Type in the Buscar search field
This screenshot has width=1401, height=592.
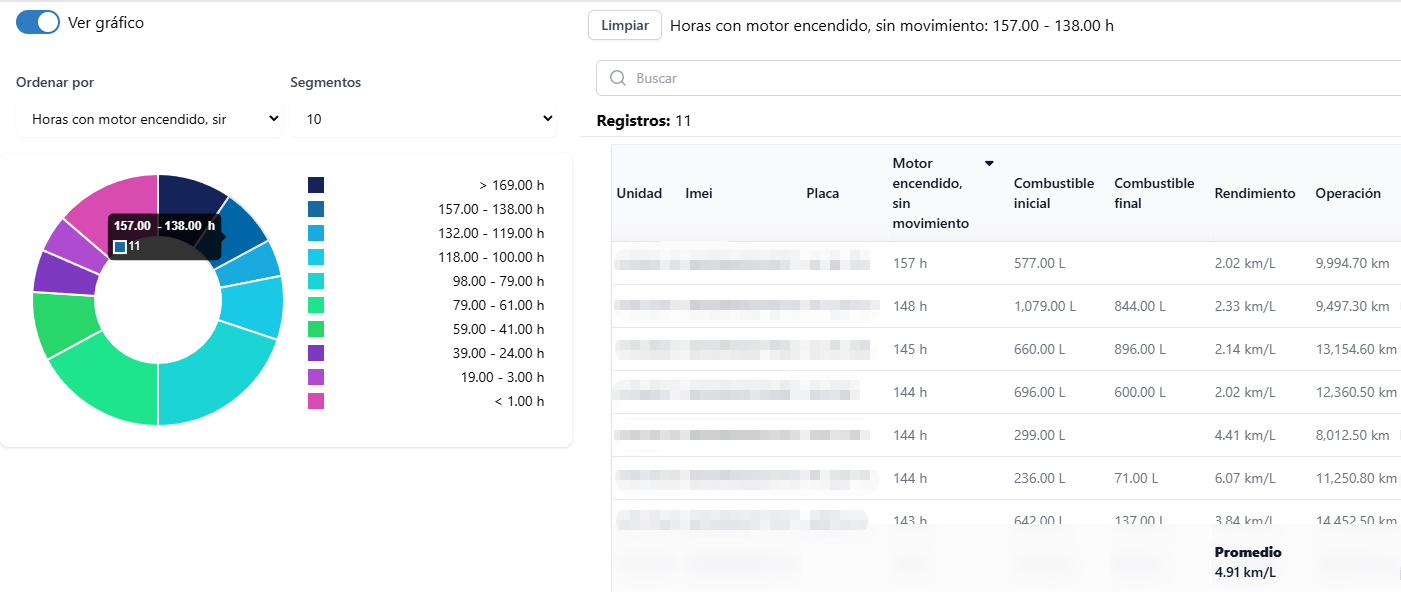click(1000, 78)
